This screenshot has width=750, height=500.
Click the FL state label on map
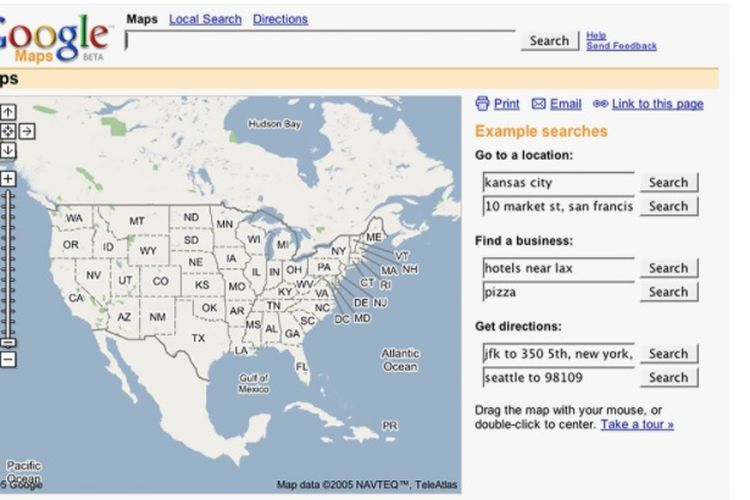click(301, 367)
